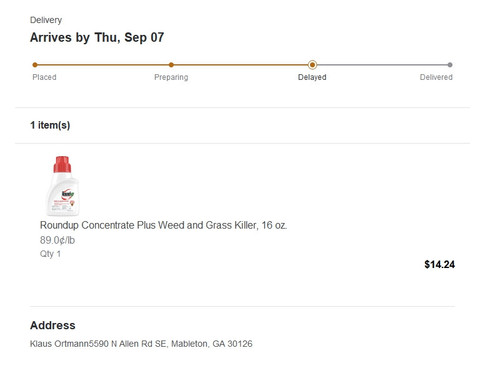Click the Delayed step label
This screenshot has width=500, height=391.
(x=312, y=77)
